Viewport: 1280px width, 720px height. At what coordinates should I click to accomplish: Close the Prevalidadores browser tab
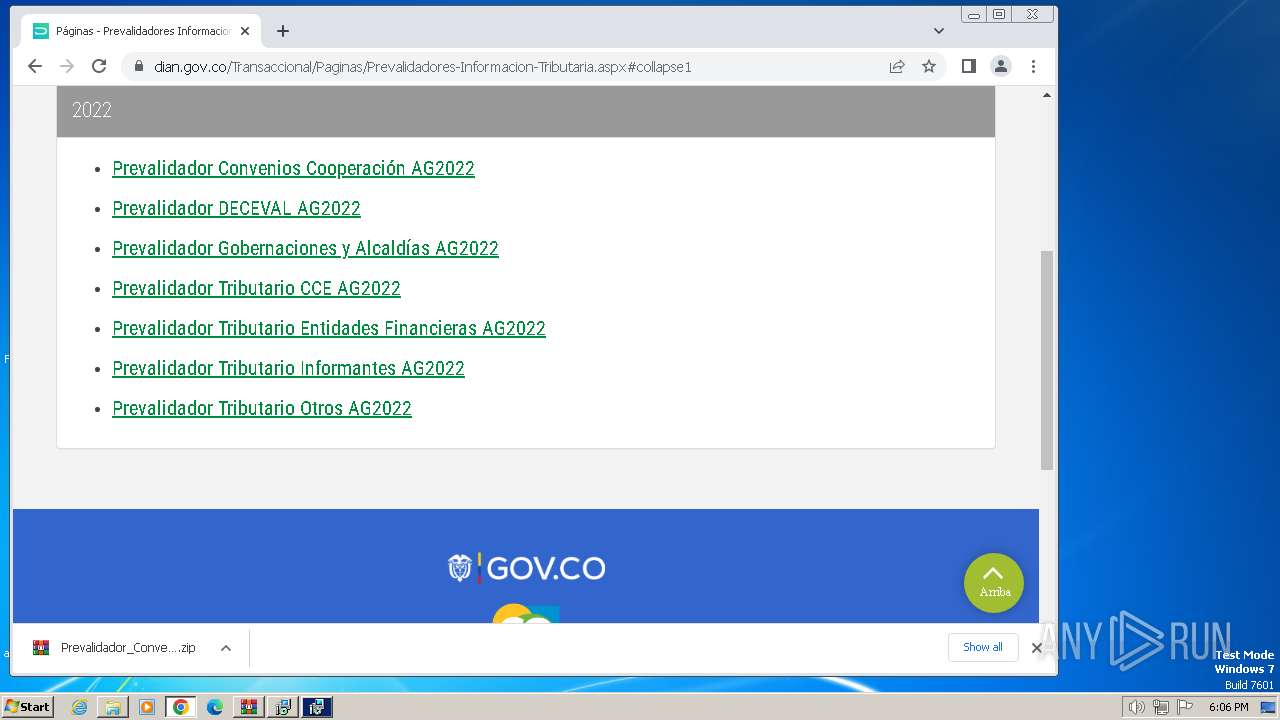245,31
